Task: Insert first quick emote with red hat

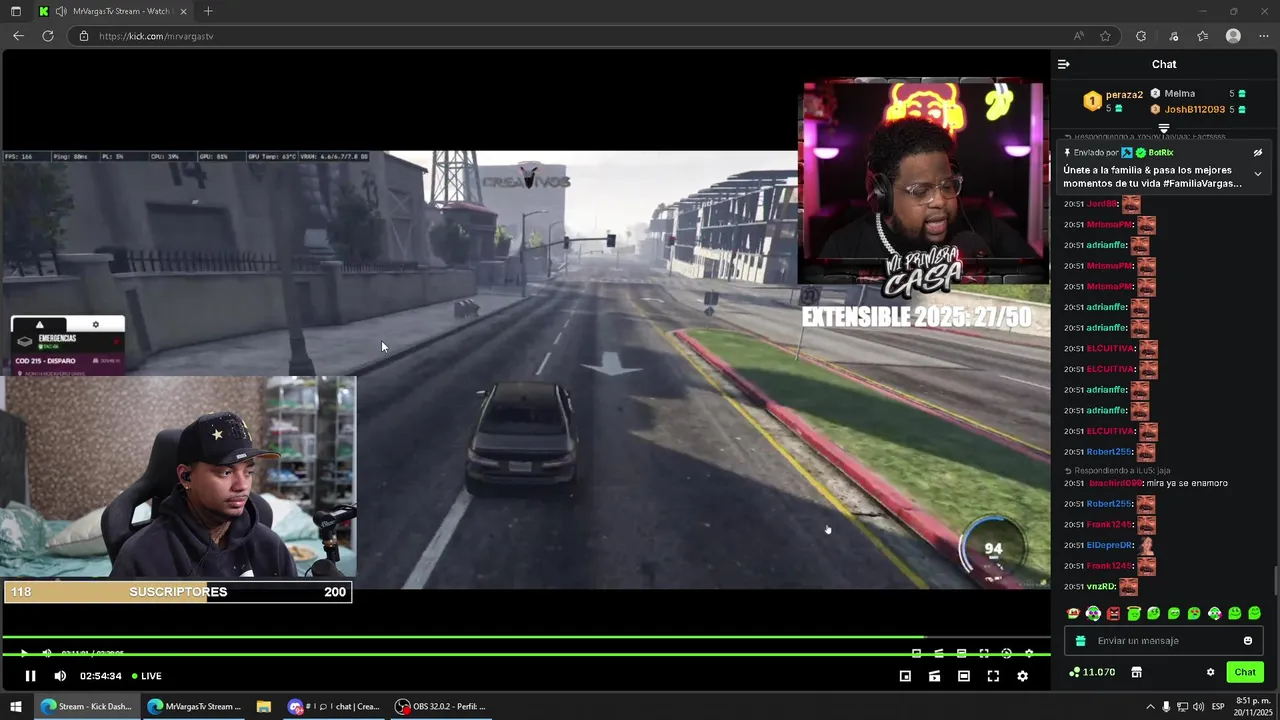Action: [1073, 613]
